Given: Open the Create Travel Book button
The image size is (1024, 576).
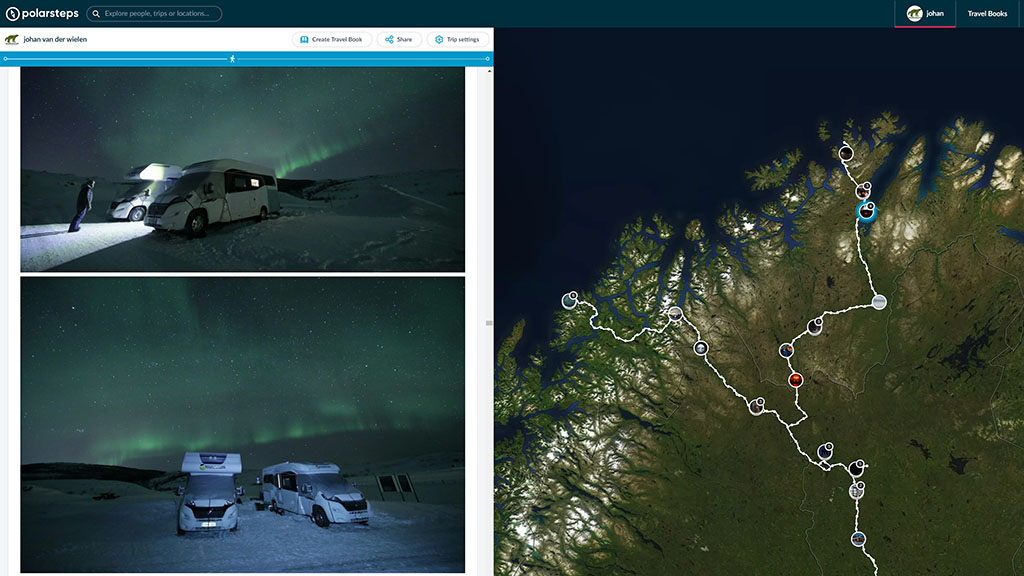Looking at the screenshot, I should point(331,39).
